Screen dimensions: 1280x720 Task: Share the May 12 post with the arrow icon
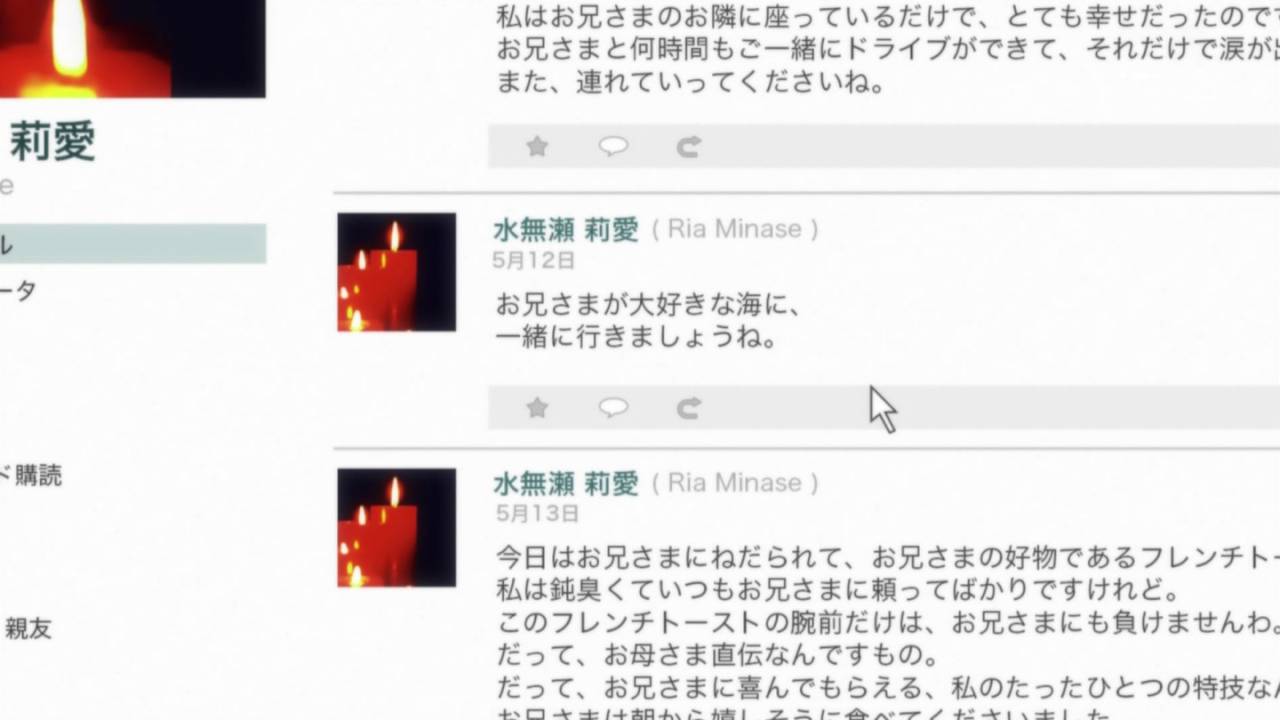tap(688, 408)
